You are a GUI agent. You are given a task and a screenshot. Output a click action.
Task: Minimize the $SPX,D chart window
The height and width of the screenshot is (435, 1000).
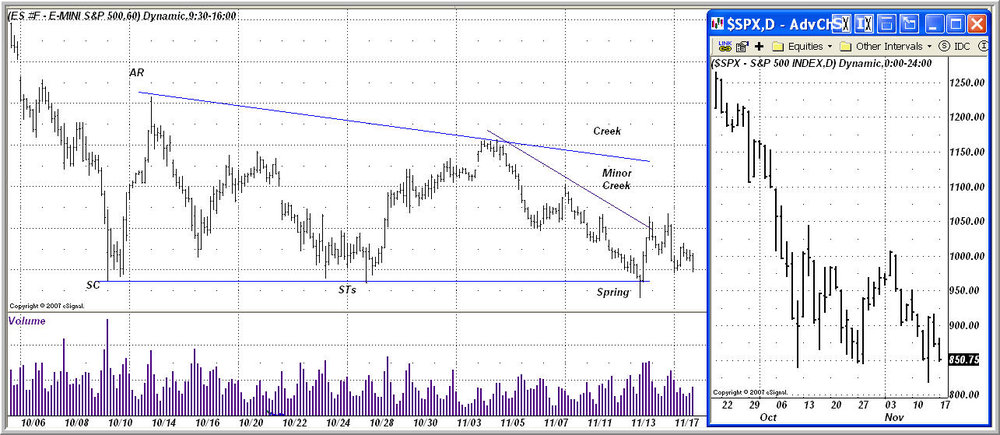(935, 24)
